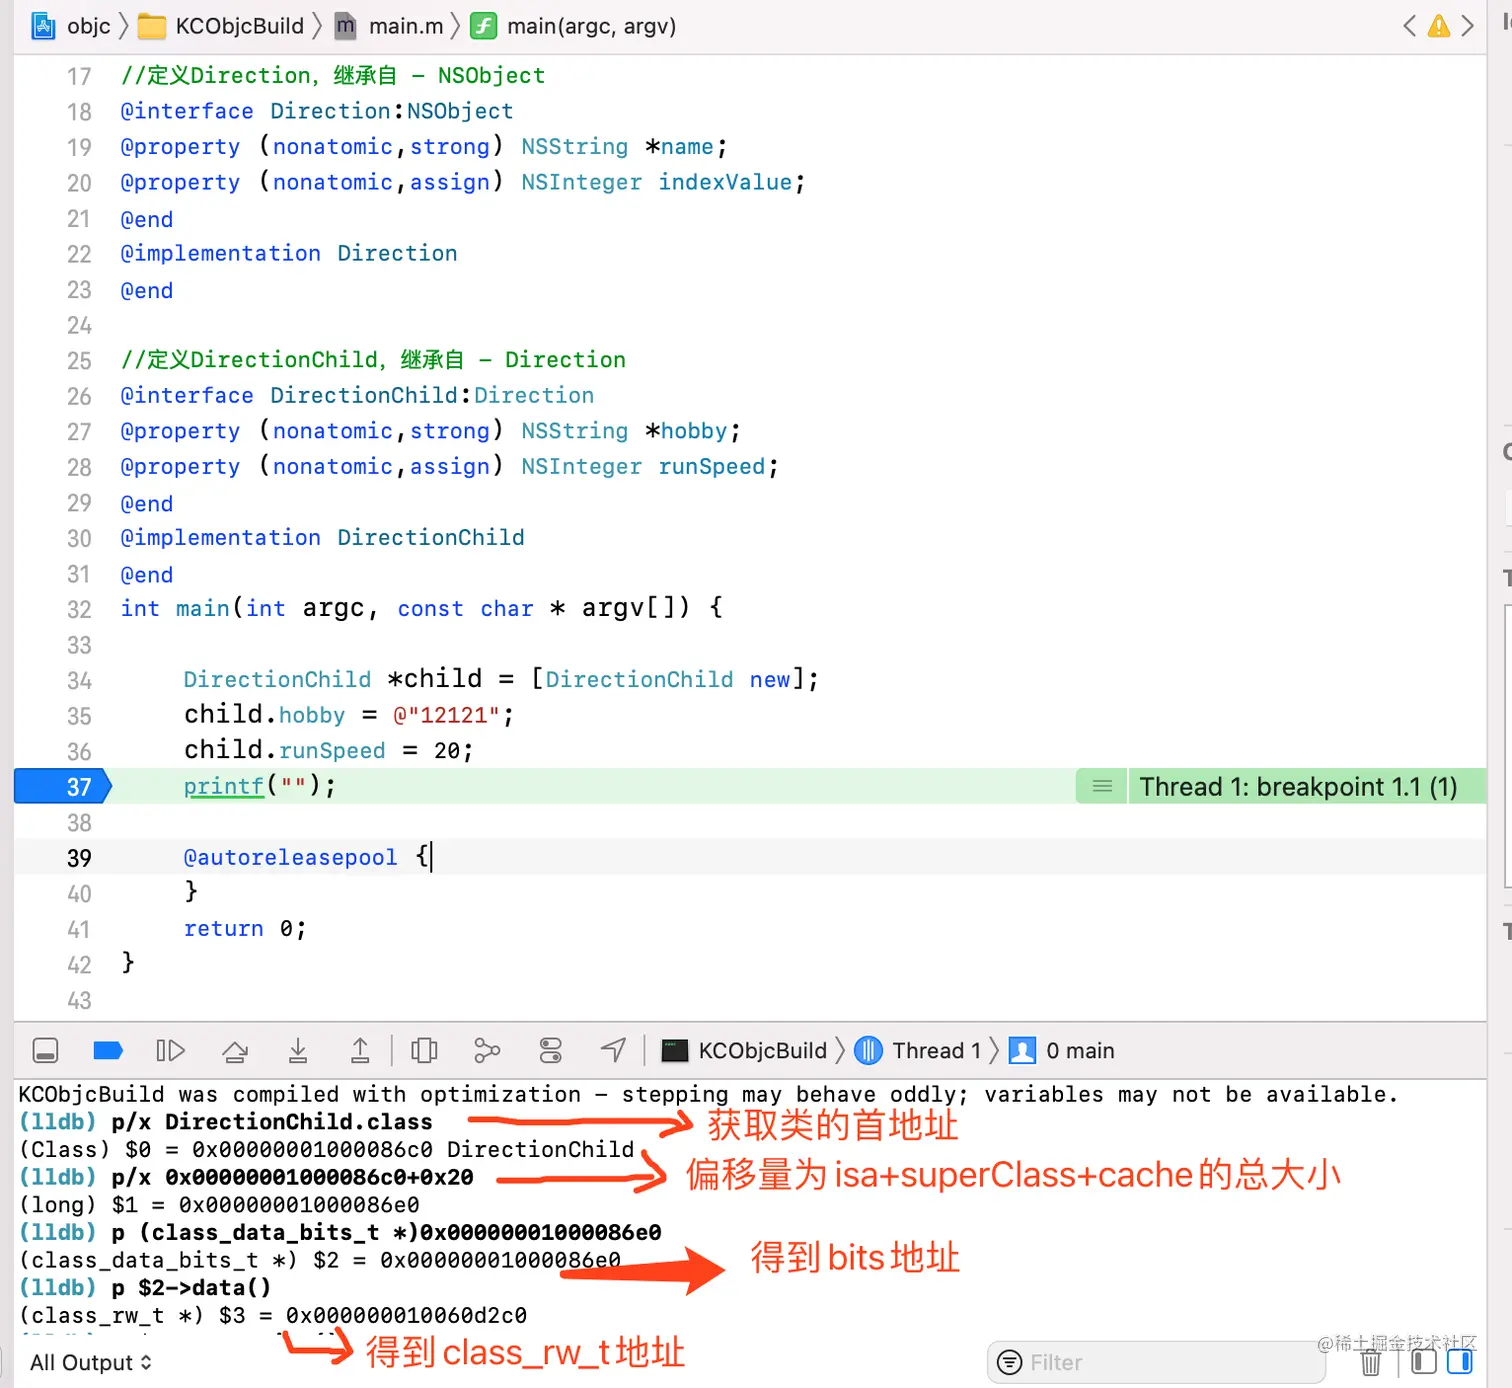
Task: Click the child.runSpeed = 20 line
Action: [x=328, y=750]
